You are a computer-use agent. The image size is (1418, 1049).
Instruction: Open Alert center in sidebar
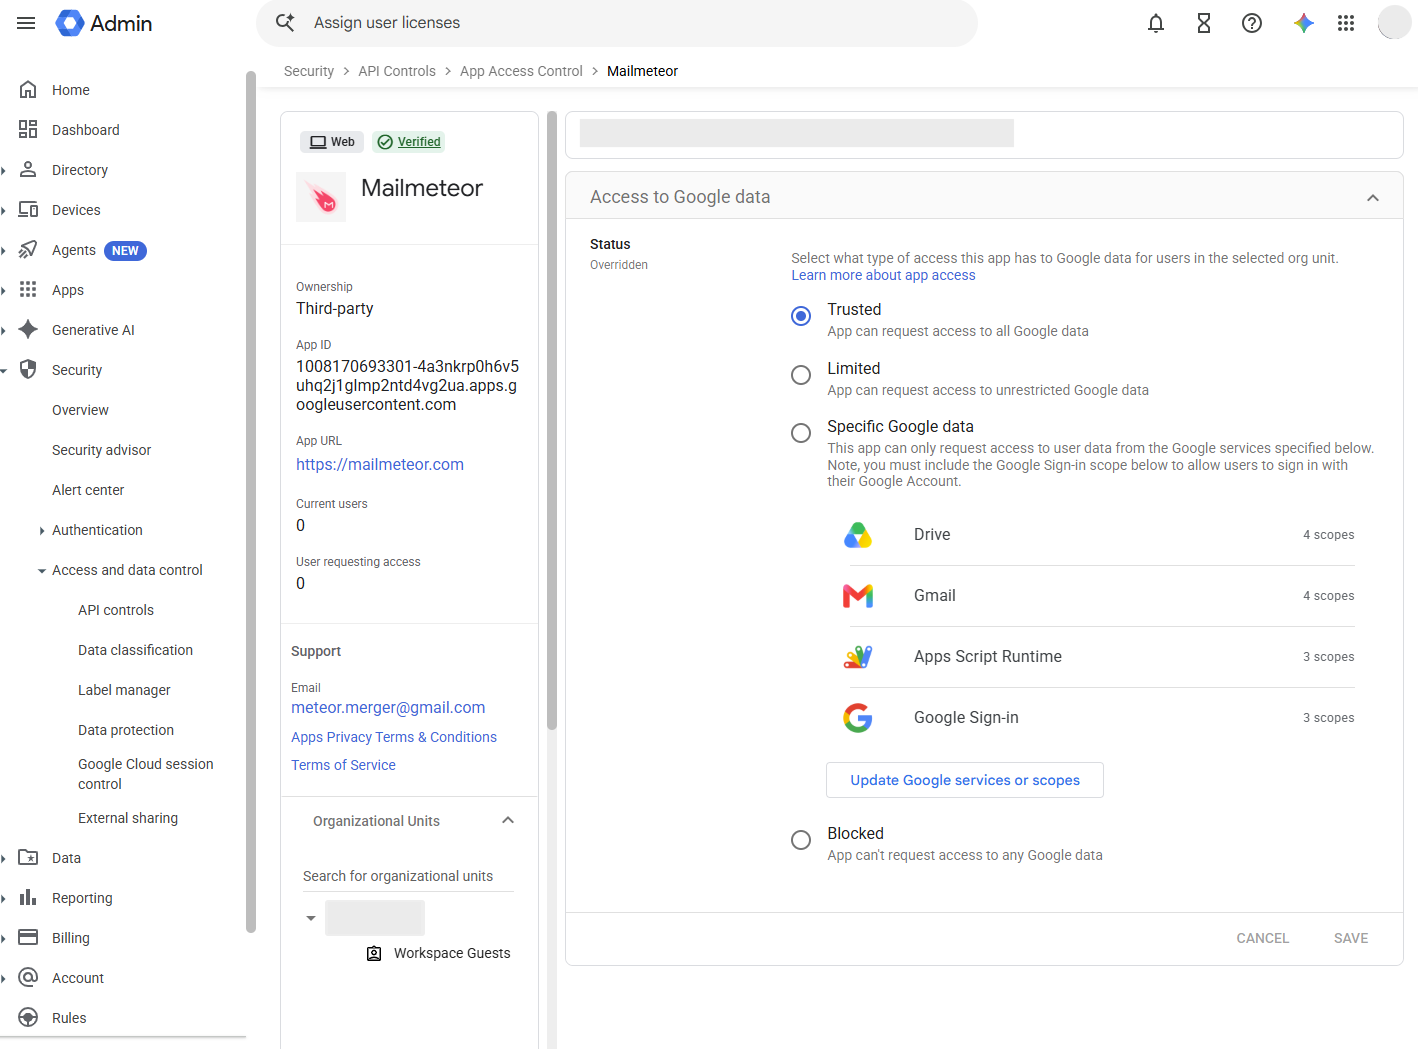coord(88,490)
